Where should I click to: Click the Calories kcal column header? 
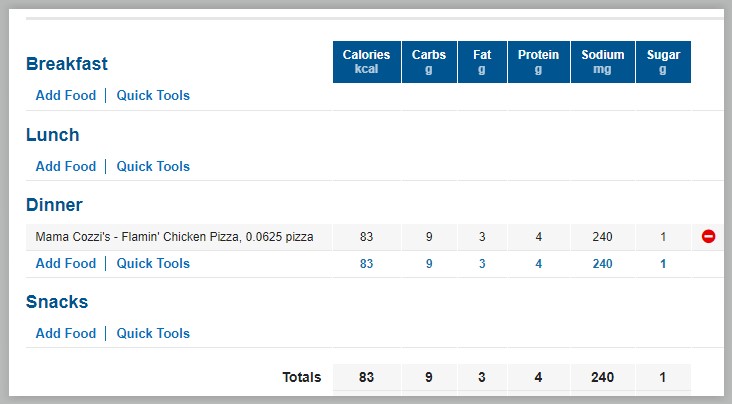(x=366, y=62)
